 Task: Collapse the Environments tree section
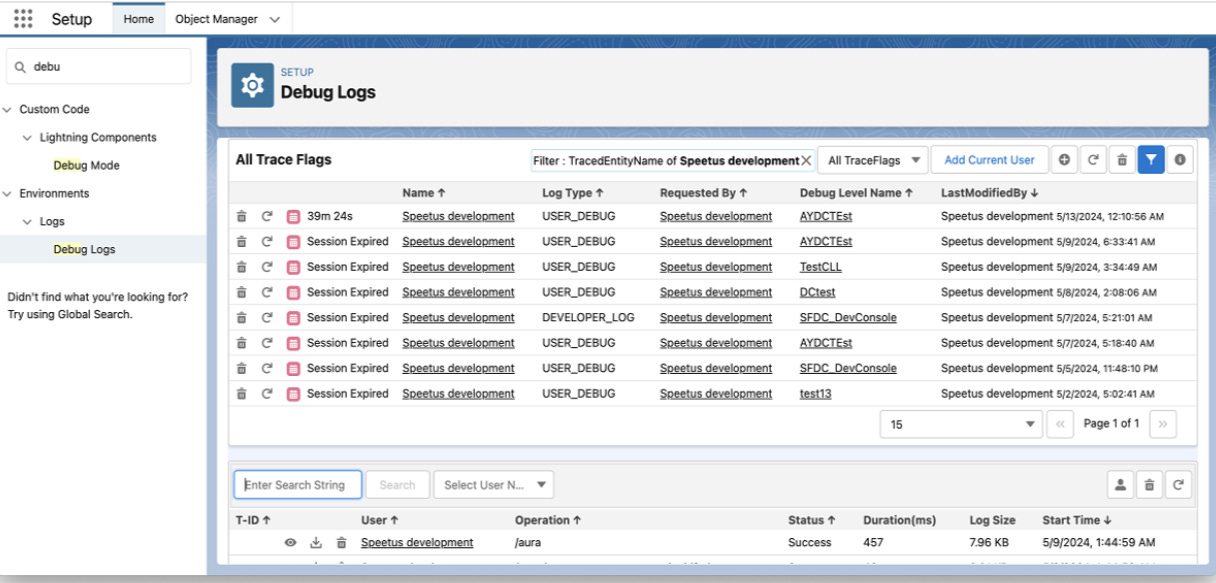(8, 194)
